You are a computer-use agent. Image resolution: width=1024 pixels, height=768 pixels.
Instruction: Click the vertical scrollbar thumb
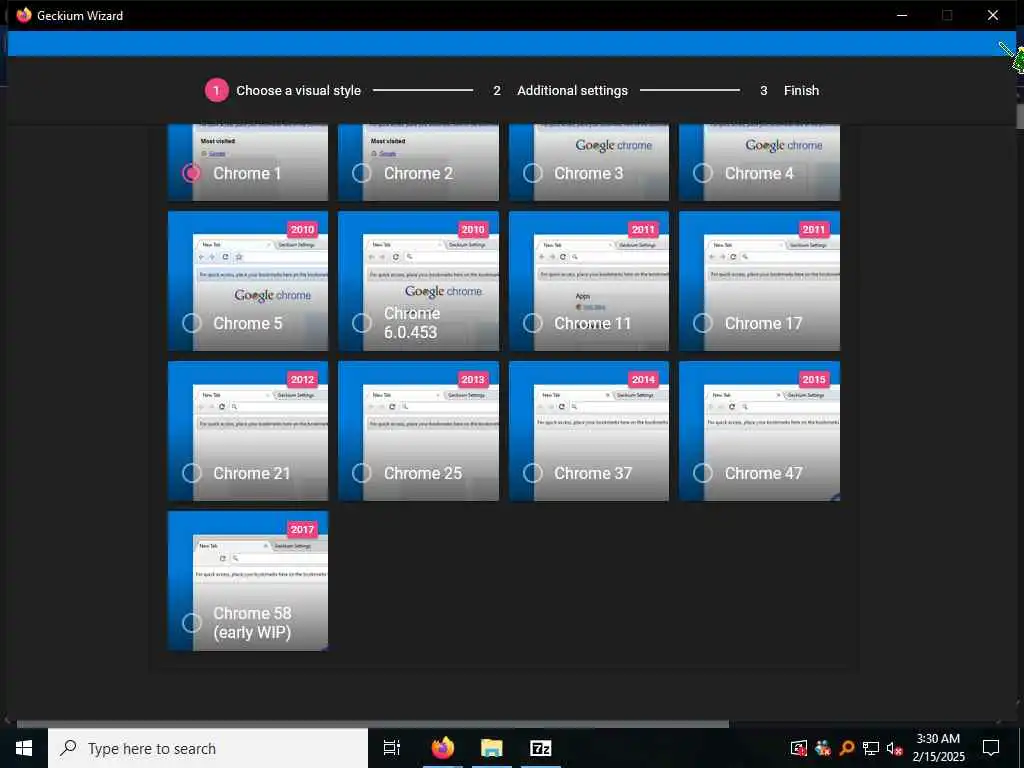(1019, 116)
